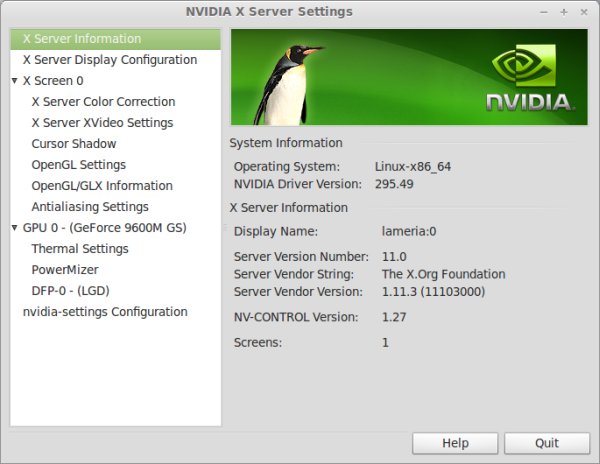Click the X Server Information section heading
This screenshot has width=600, height=464.
point(289,208)
